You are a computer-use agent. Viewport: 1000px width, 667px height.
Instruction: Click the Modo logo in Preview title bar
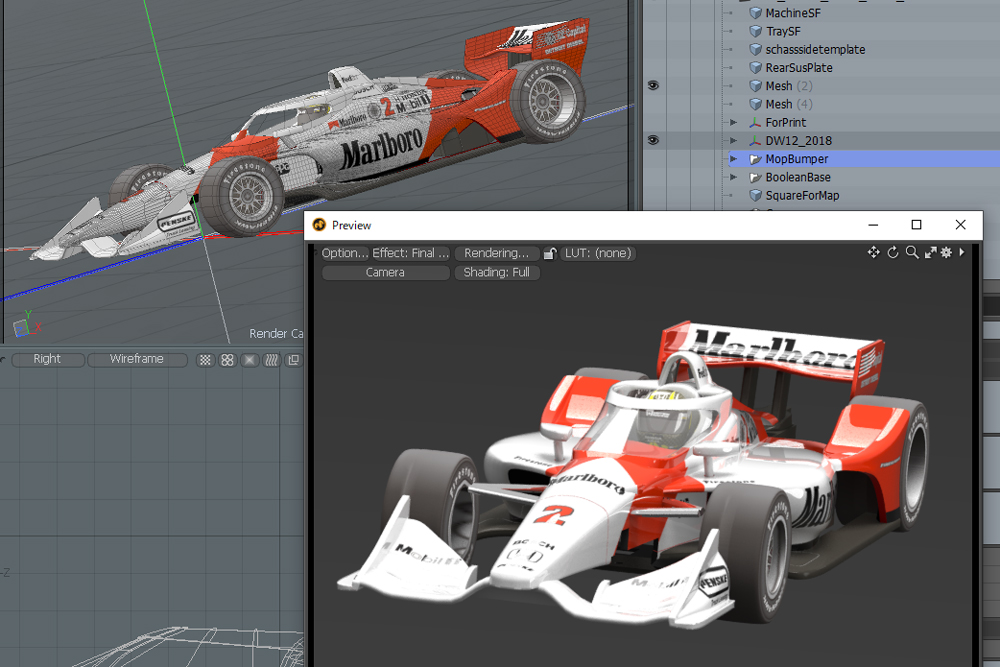pos(320,225)
